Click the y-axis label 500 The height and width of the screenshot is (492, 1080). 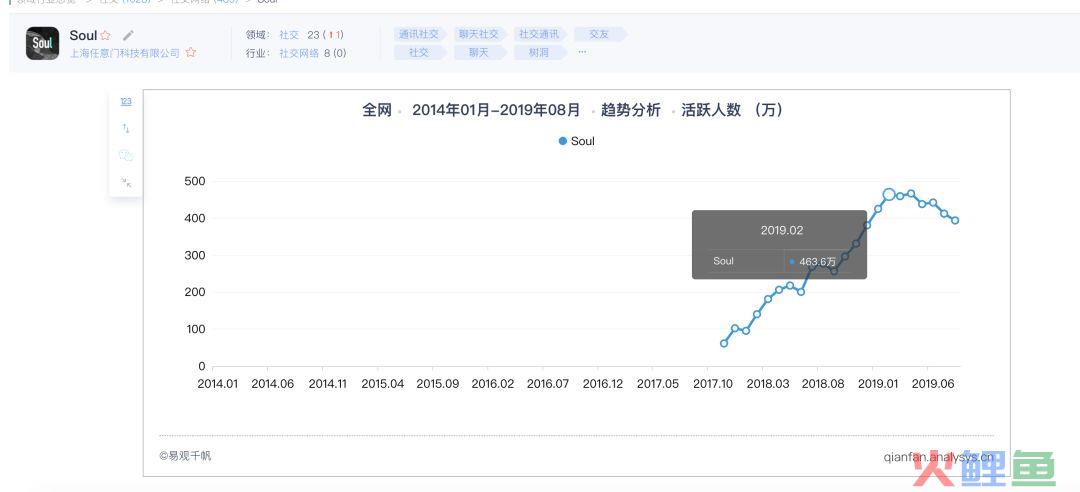pos(196,181)
